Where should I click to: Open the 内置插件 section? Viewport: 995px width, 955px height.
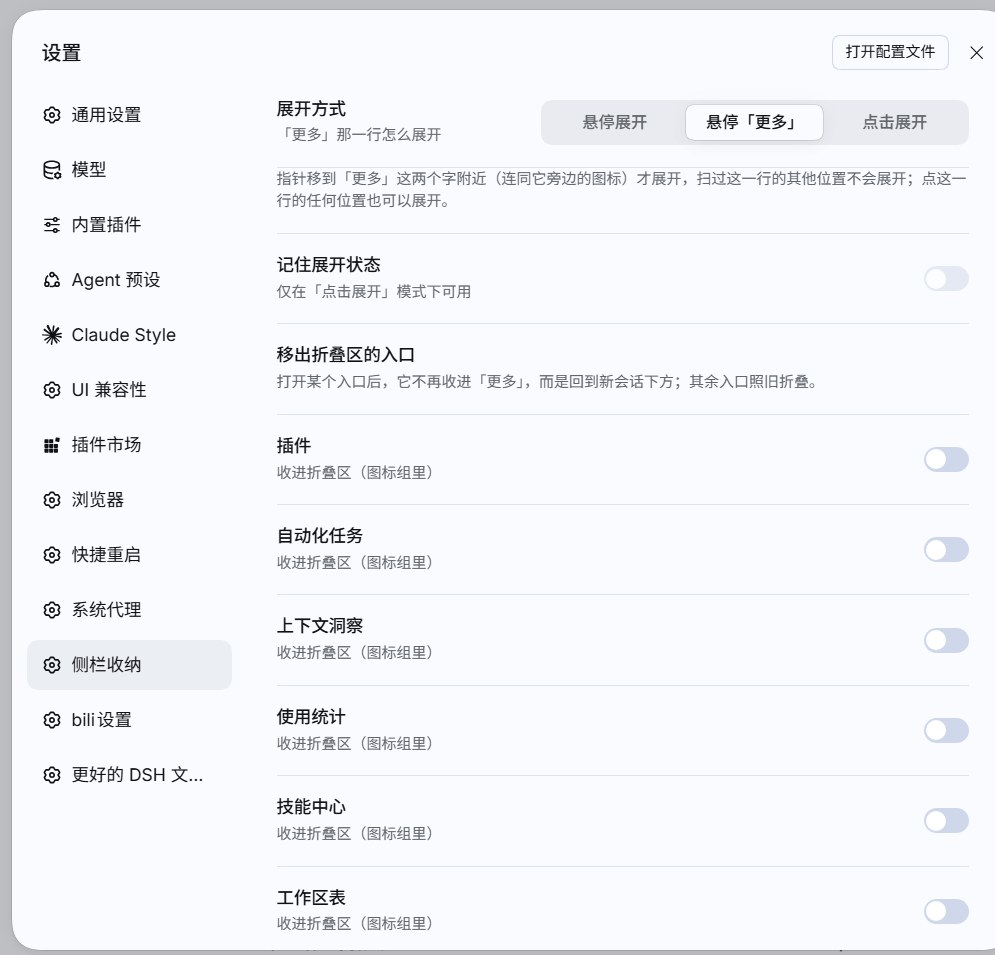click(x=129, y=225)
